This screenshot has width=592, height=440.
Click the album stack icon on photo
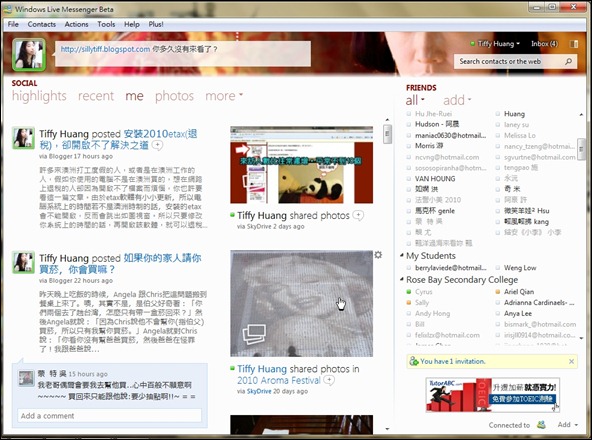pyautogui.click(x=254, y=335)
